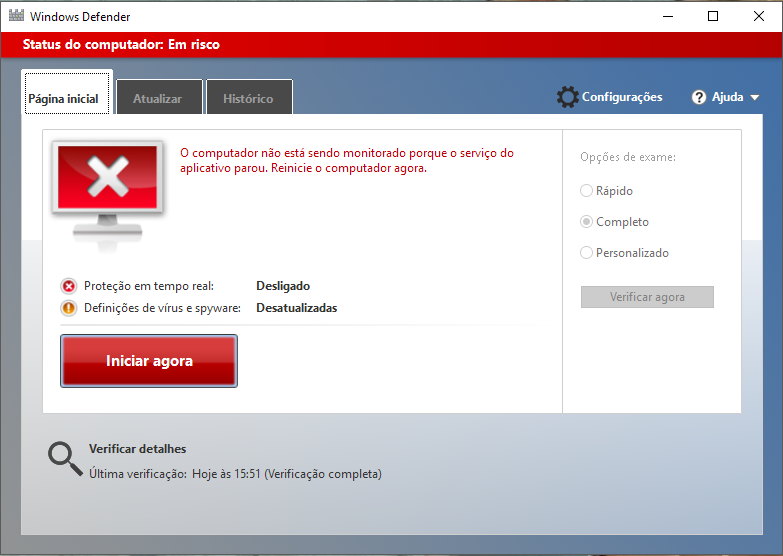The height and width of the screenshot is (556, 783).
Task: Open Configurações gear icon
Action: [568, 97]
